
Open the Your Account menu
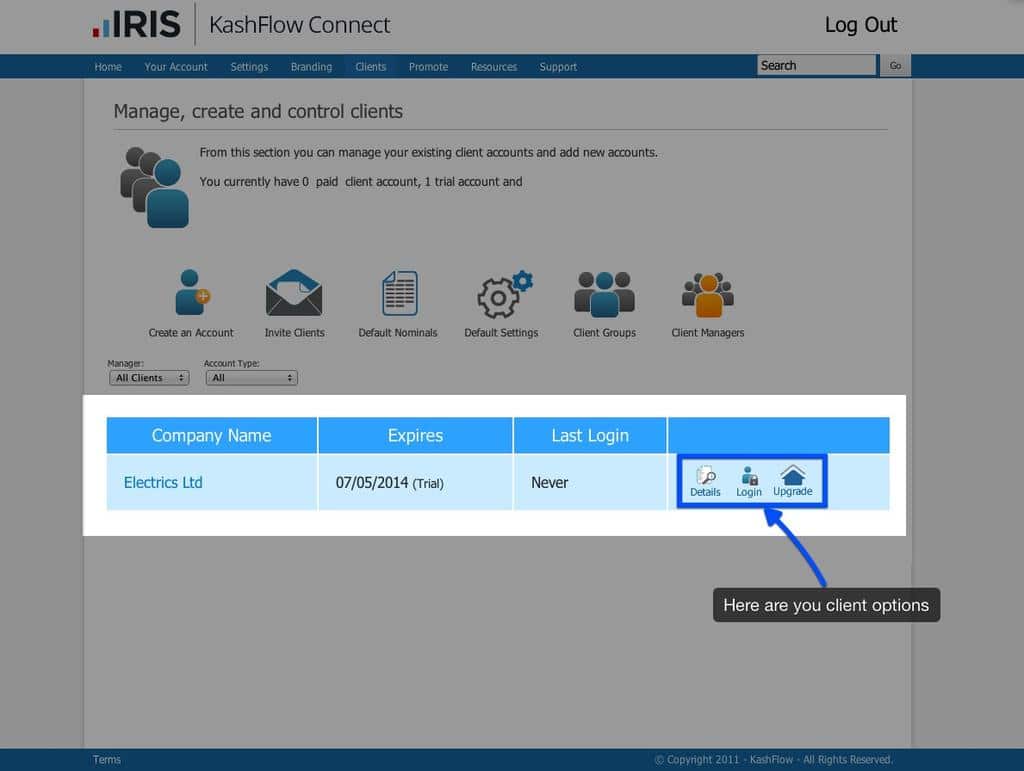tap(176, 67)
